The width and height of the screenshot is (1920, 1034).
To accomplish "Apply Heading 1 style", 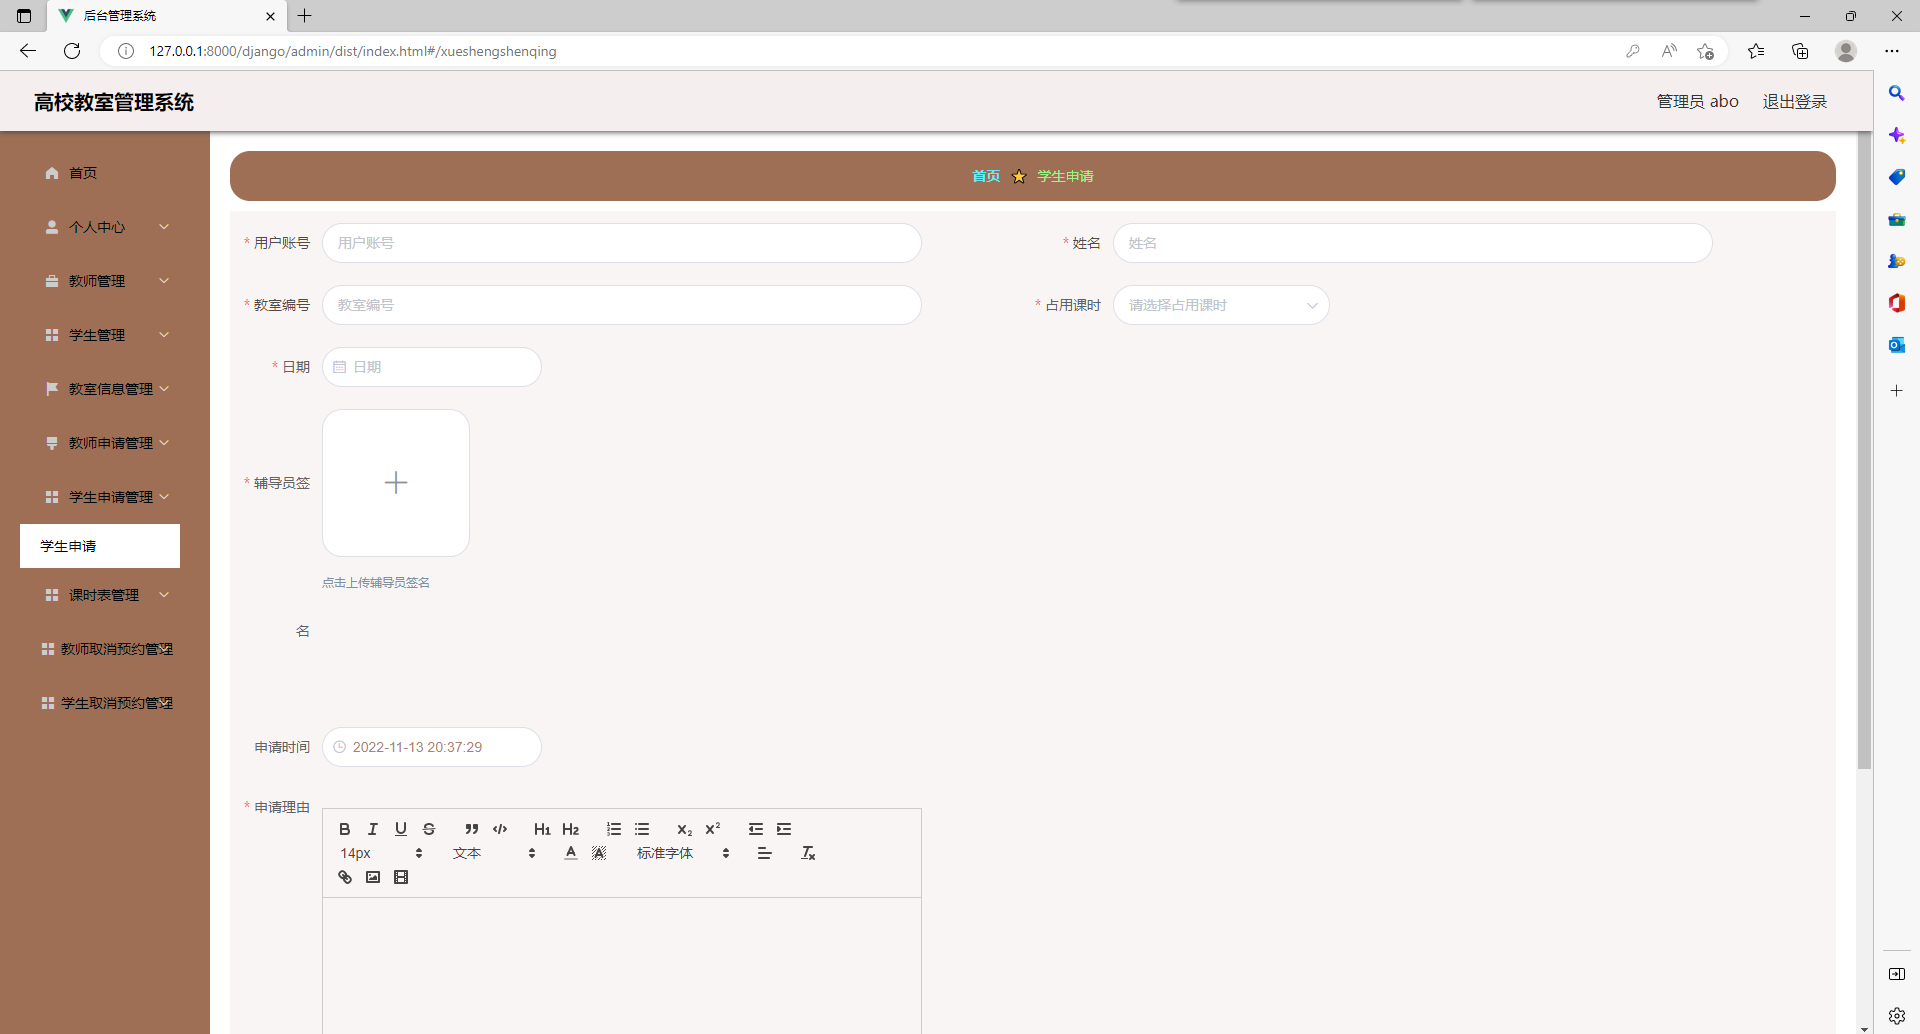I will point(542,829).
